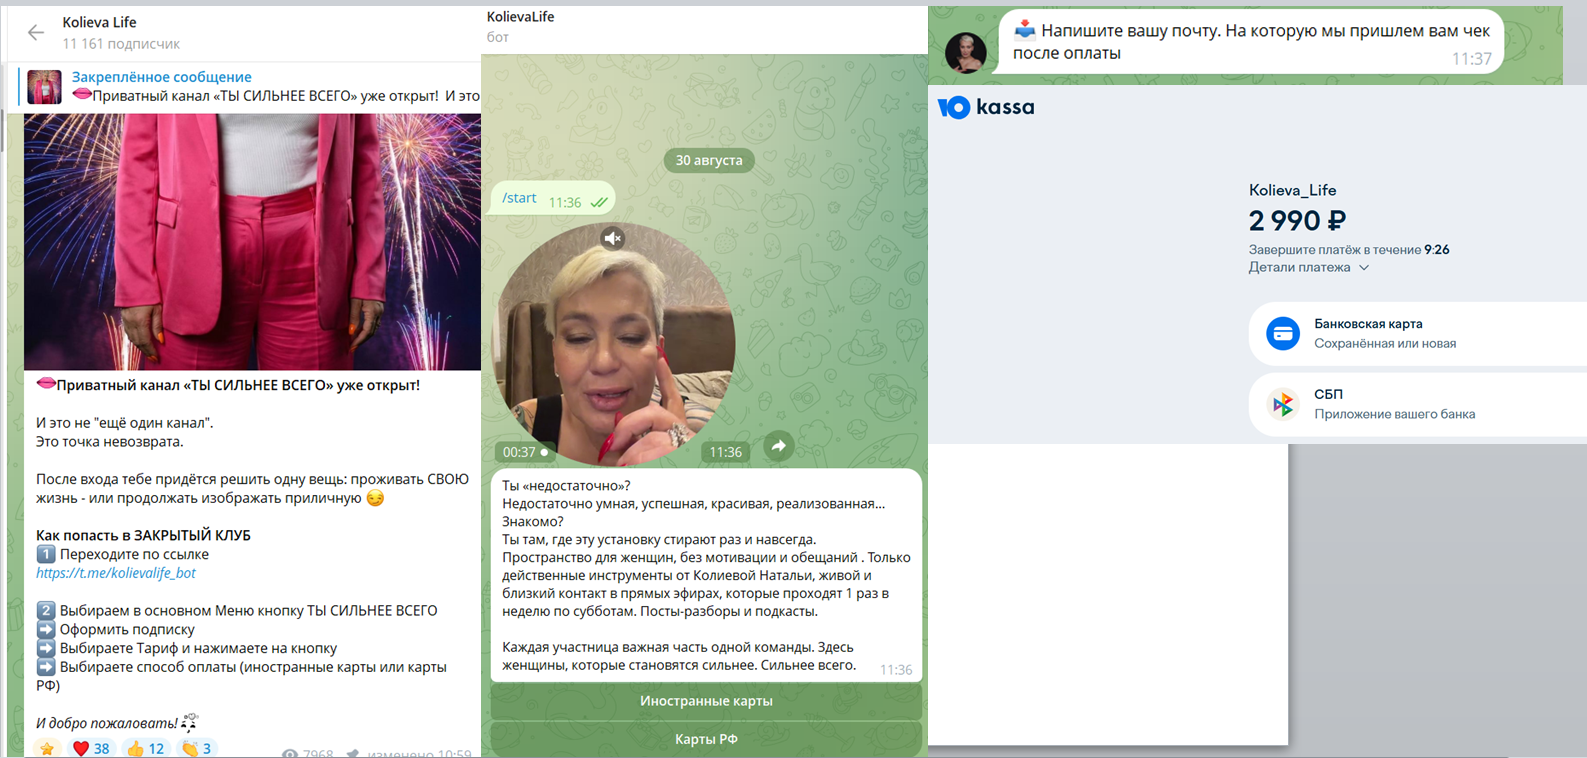
Task: Choose the "Иностранные карты" button
Action: click(x=706, y=701)
